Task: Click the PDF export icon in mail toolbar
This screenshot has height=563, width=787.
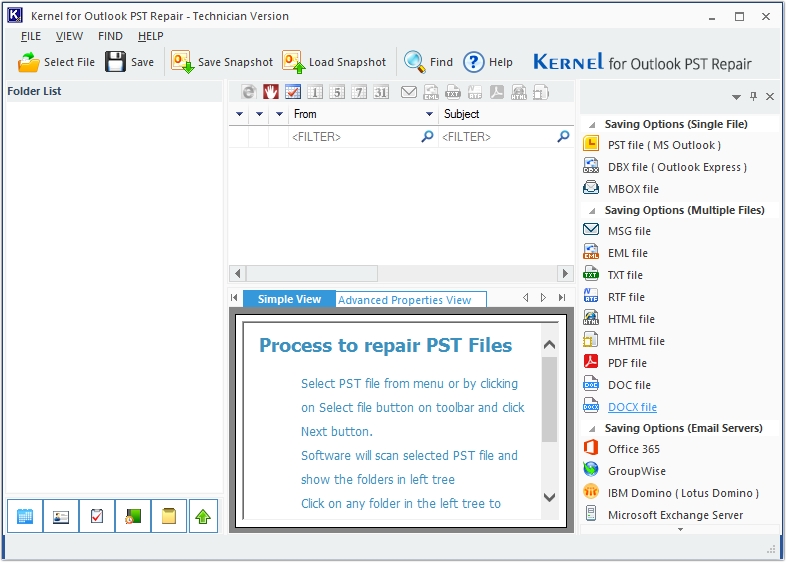Action: 497,92
